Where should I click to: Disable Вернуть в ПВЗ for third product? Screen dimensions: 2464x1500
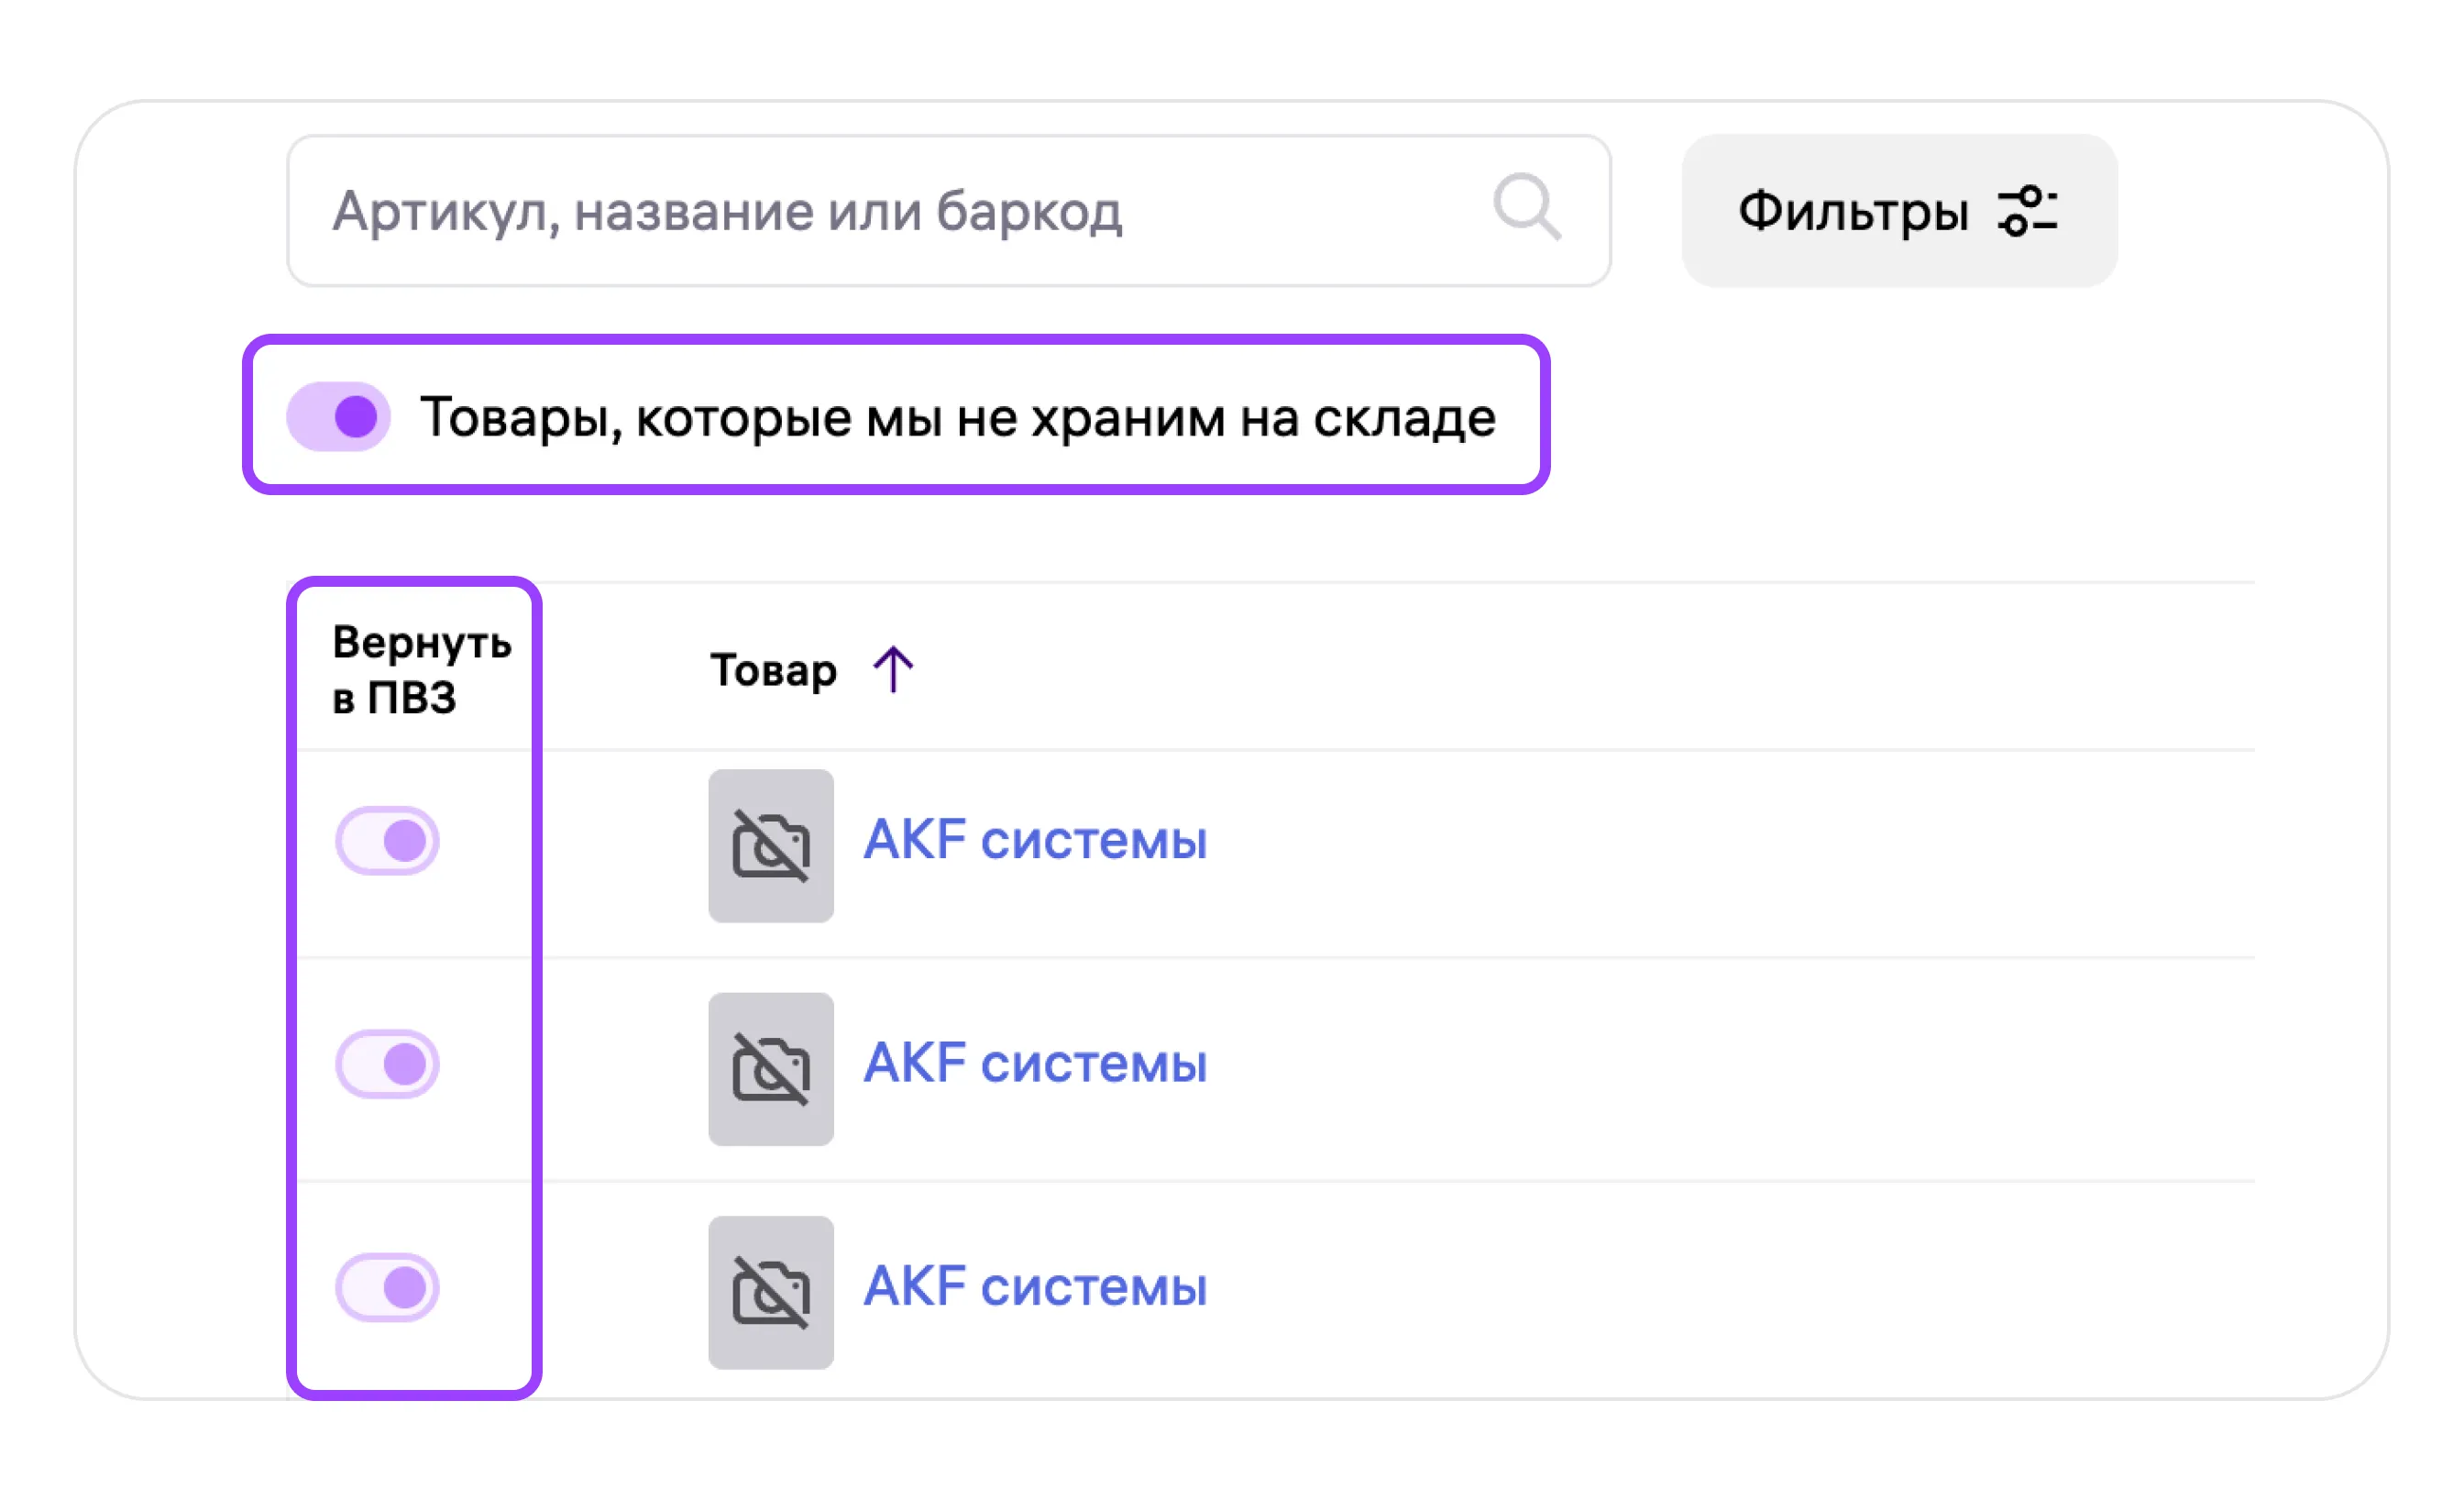(388, 1287)
